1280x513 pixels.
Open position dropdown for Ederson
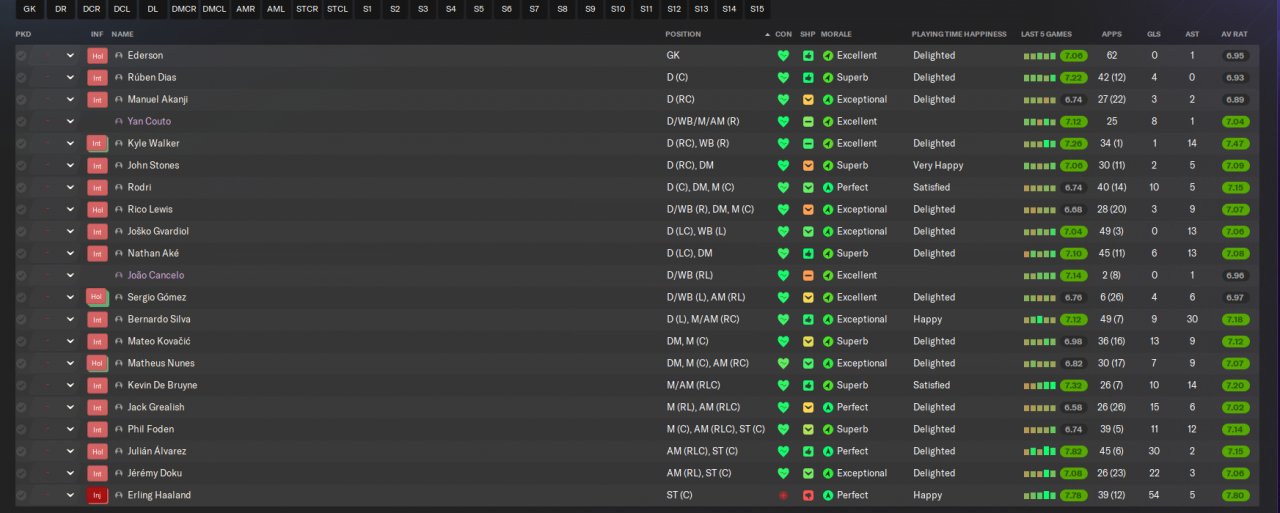(x=70, y=56)
